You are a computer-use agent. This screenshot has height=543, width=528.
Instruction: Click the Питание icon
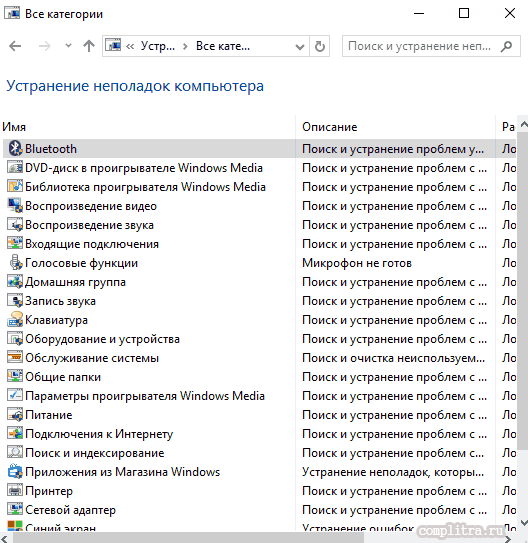pos(15,415)
